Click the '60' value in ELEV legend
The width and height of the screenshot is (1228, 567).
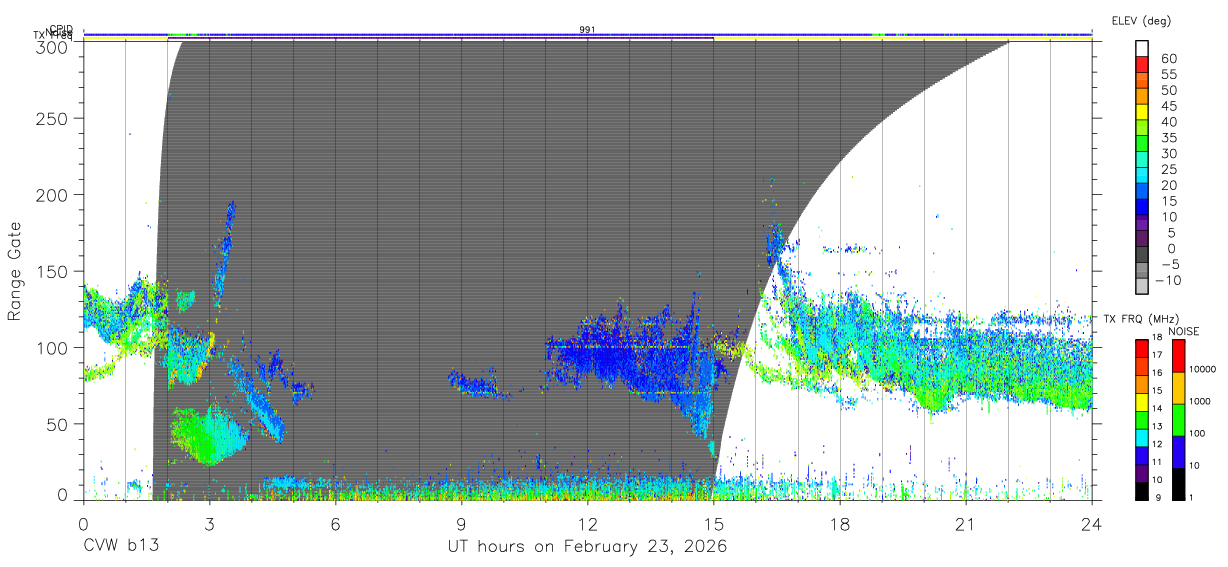coord(1168,59)
